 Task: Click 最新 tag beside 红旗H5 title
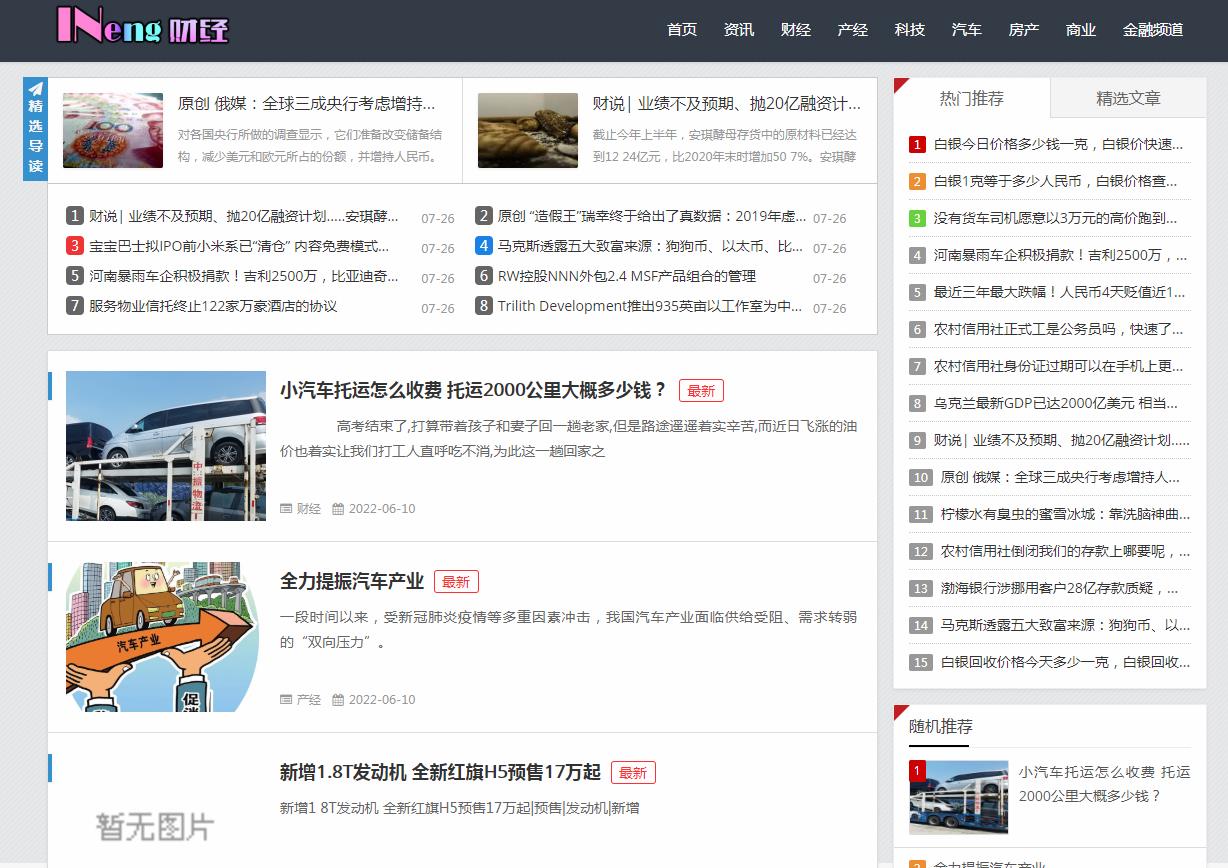633,773
